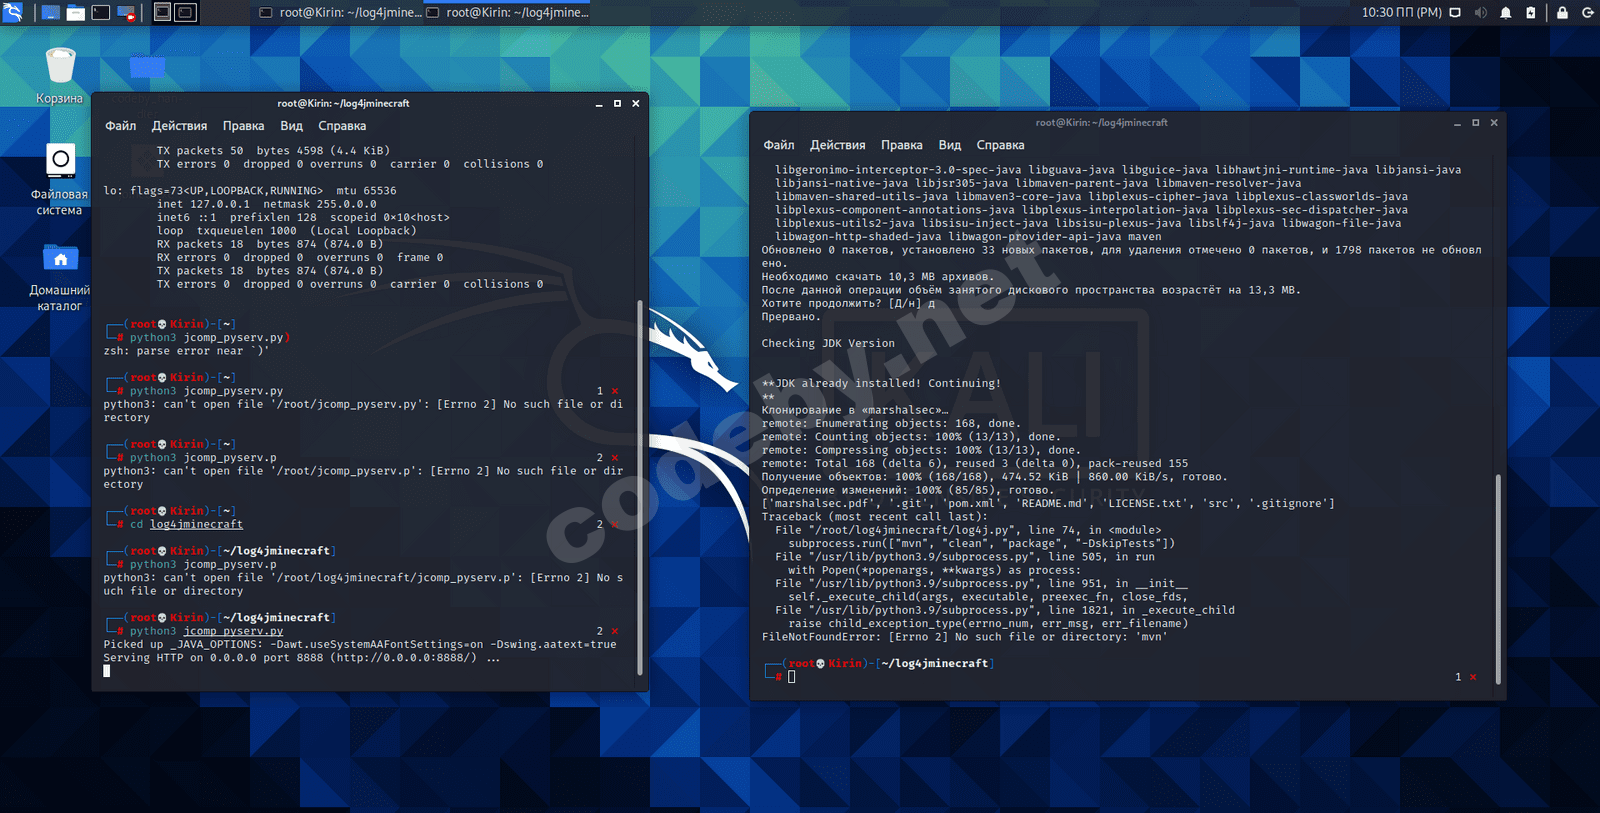Click 'Traceback (most recent call last):' line
1600x813 pixels.
tap(874, 517)
